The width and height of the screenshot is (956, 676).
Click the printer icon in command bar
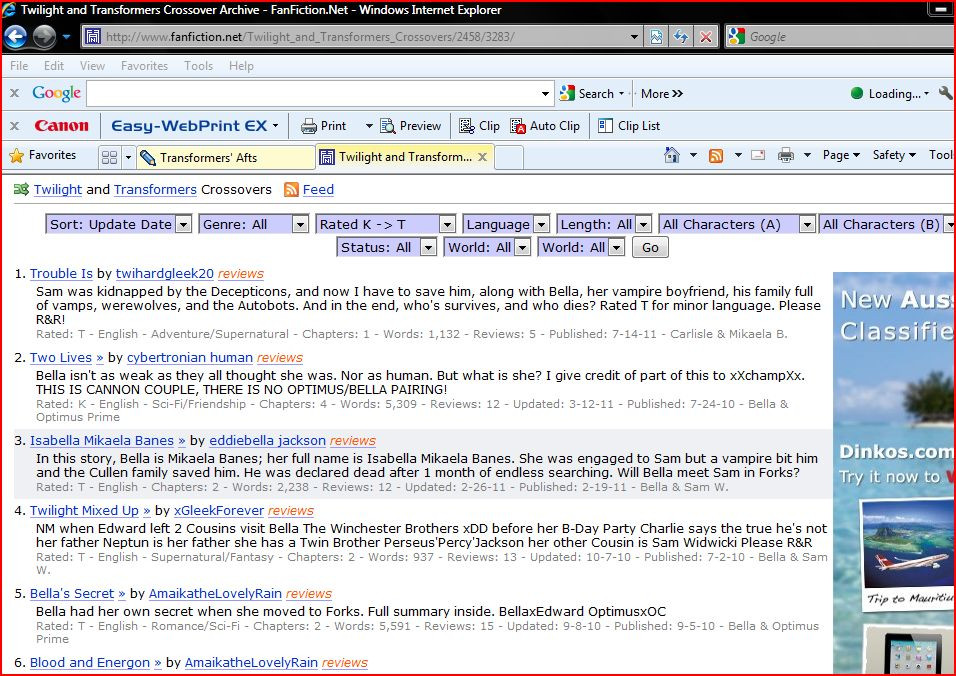coord(785,155)
